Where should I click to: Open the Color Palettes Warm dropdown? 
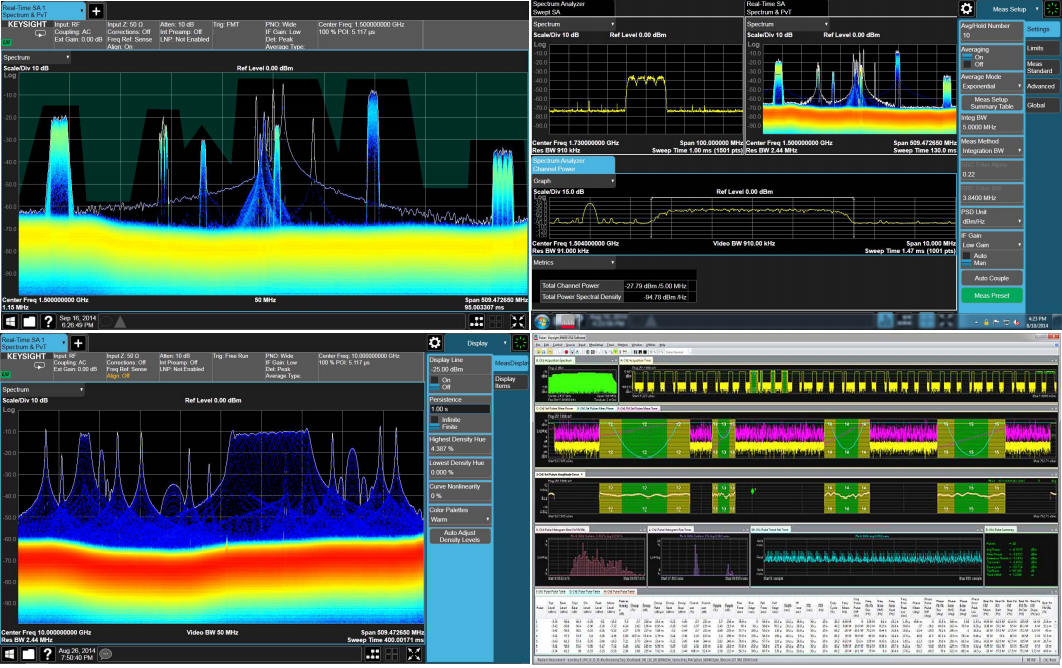pyautogui.click(x=459, y=520)
